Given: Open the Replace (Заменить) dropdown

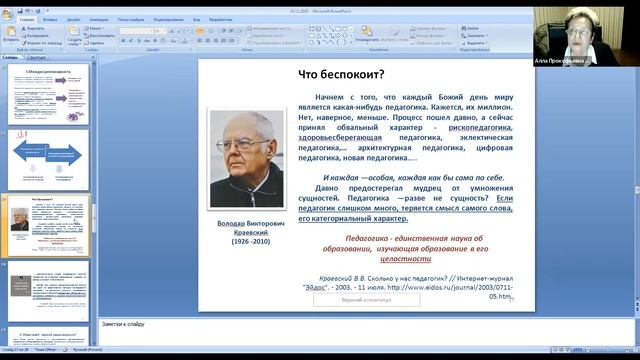Looking at the screenshot, I should pos(475,36).
